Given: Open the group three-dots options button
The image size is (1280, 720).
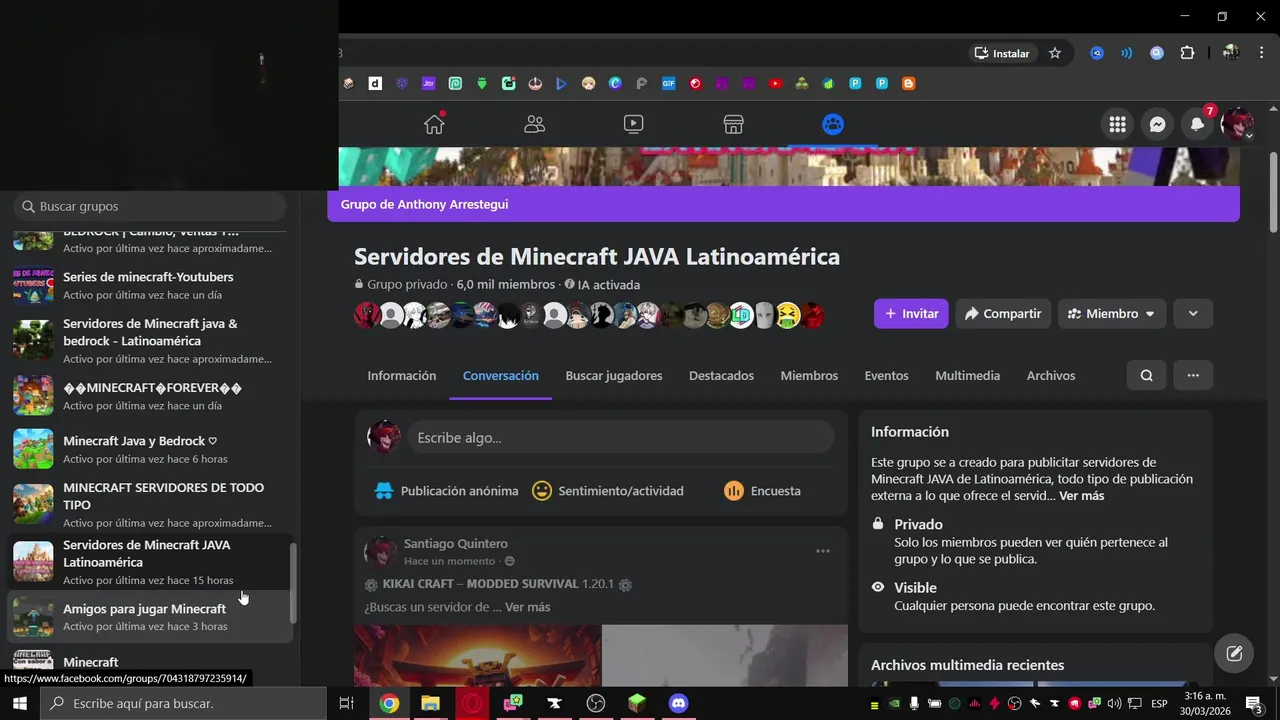Looking at the screenshot, I should (1193, 375).
